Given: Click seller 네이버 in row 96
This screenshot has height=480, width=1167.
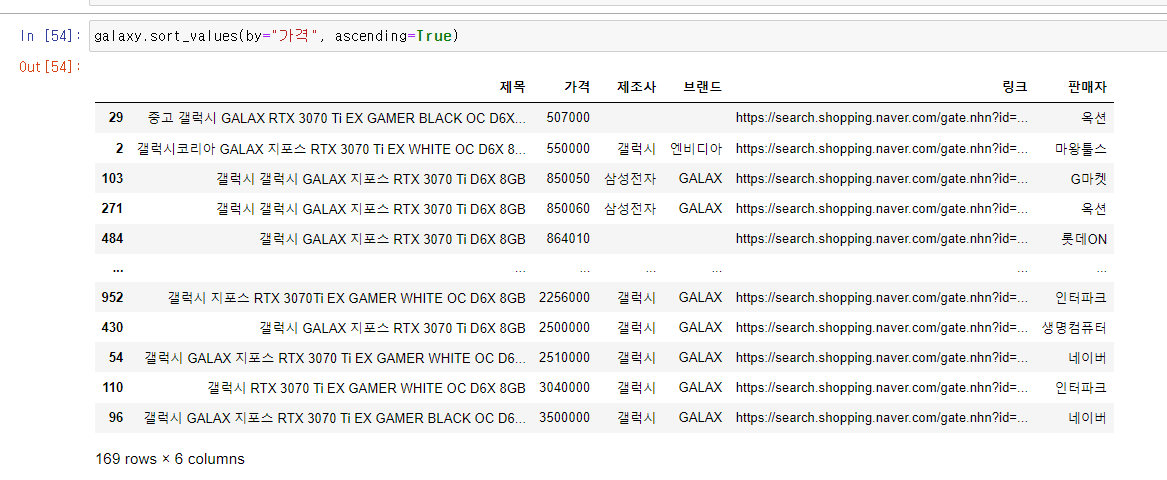Looking at the screenshot, I should [x=1087, y=417].
